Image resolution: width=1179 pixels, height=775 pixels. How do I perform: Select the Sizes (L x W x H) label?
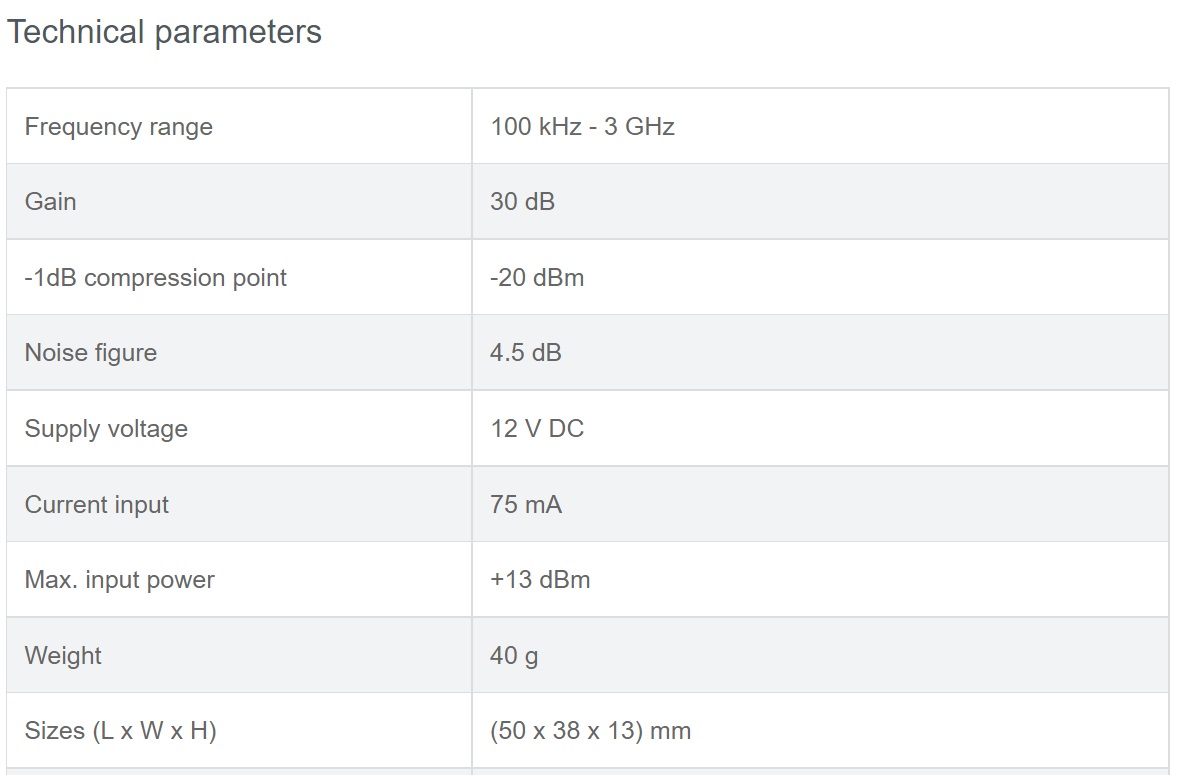coord(120,731)
